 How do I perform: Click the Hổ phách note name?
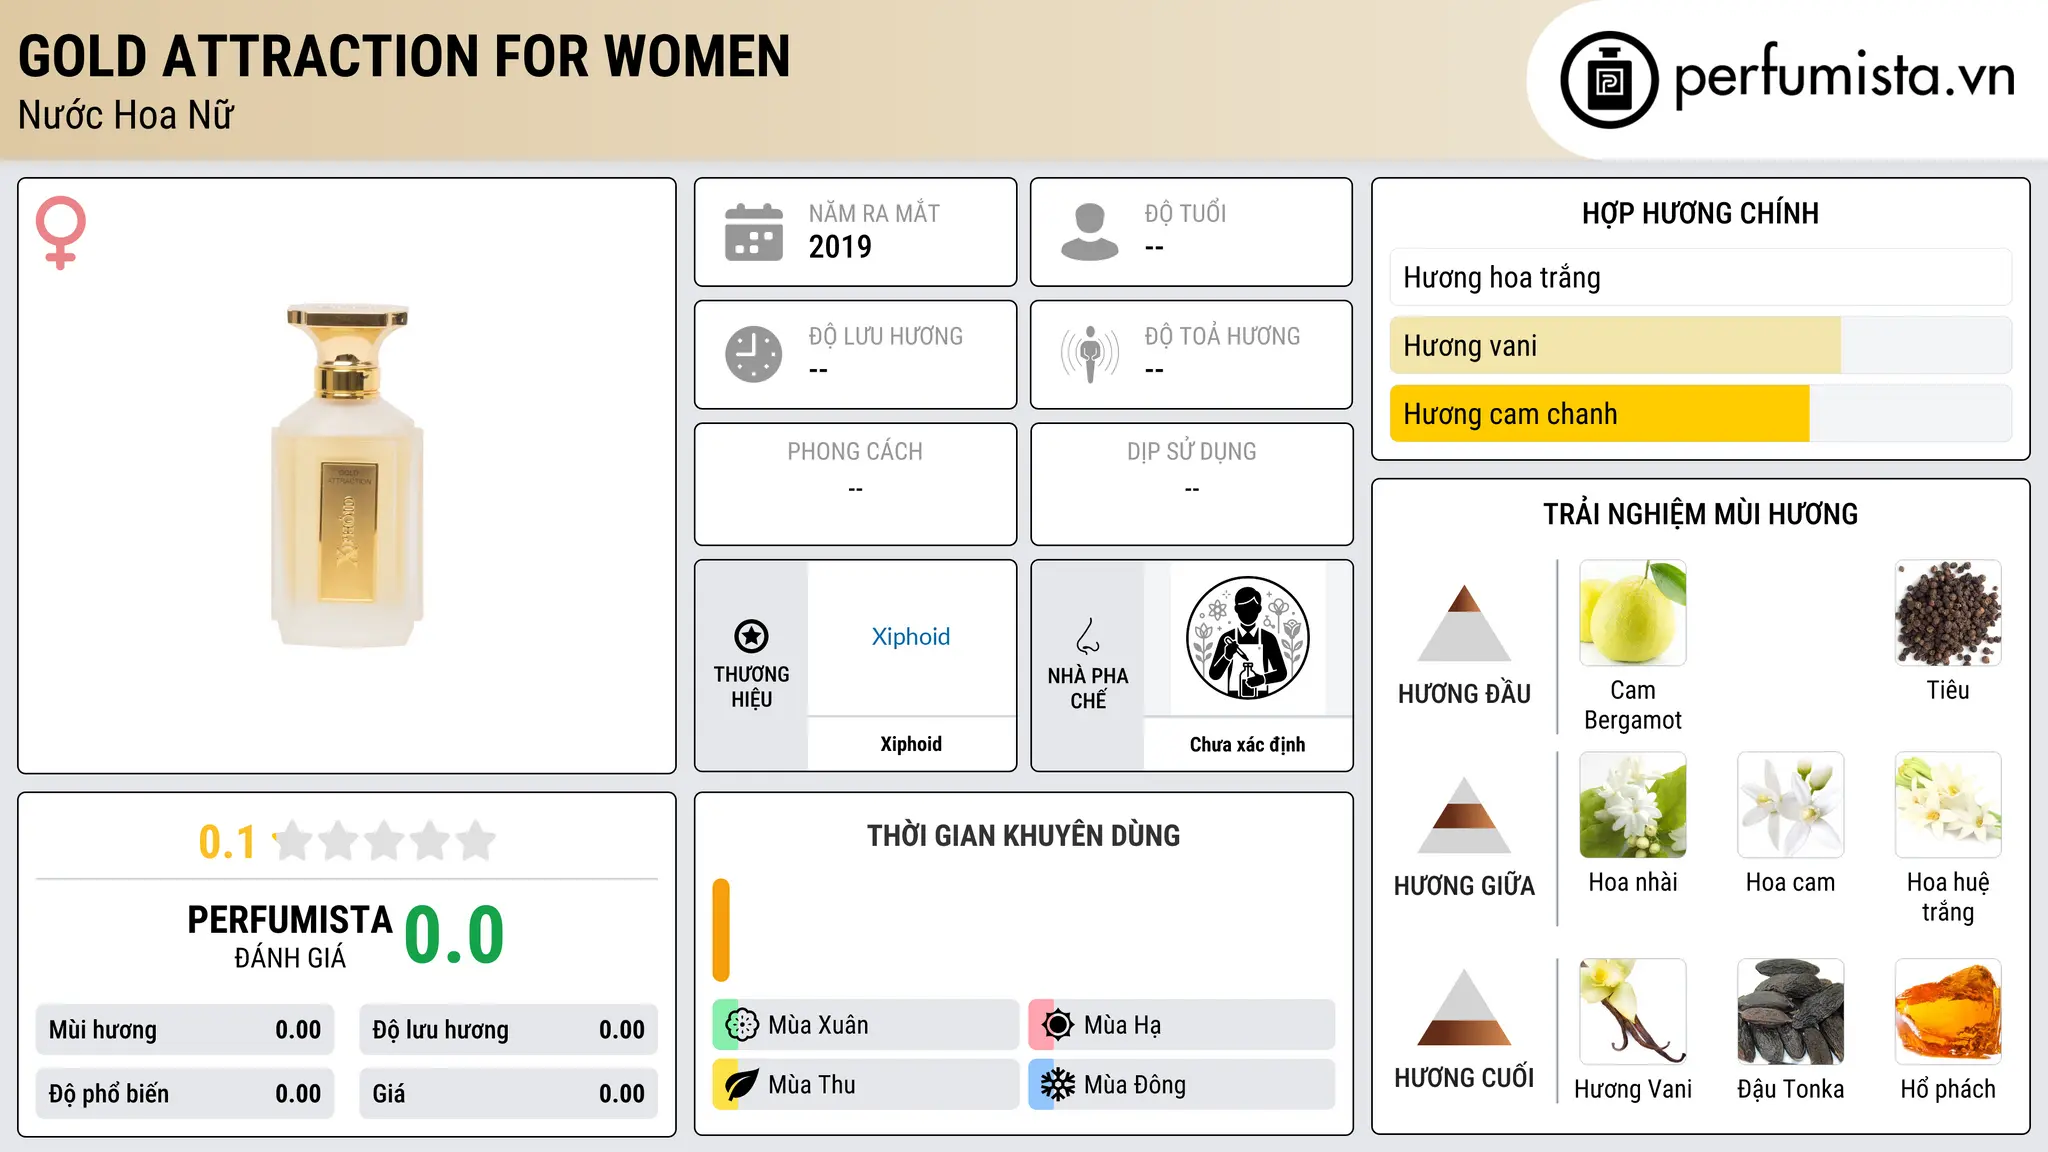tap(1948, 1089)
